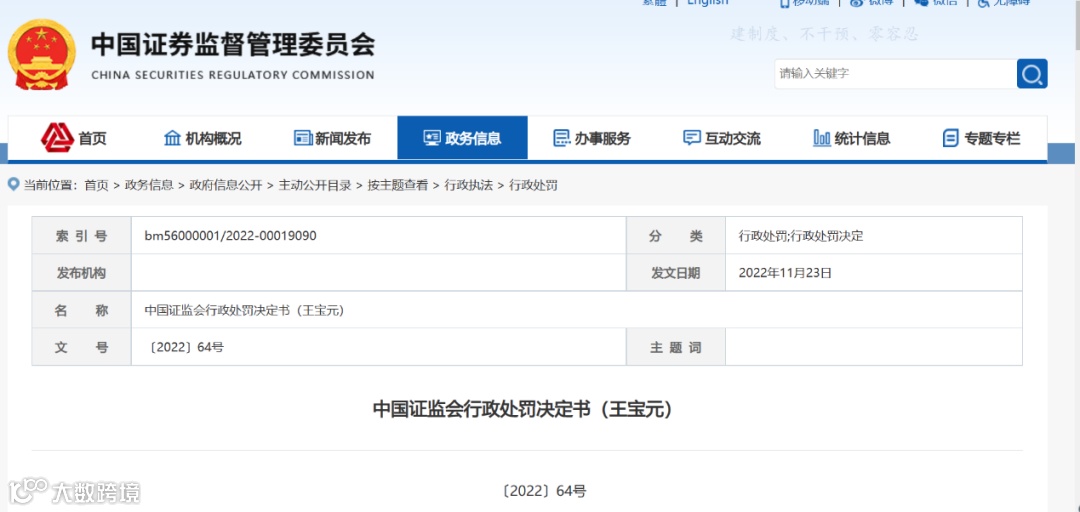Click the 分类 label cell
Image resolution: width=1080 pixels, height=512 pixels.
coord(676,236)
